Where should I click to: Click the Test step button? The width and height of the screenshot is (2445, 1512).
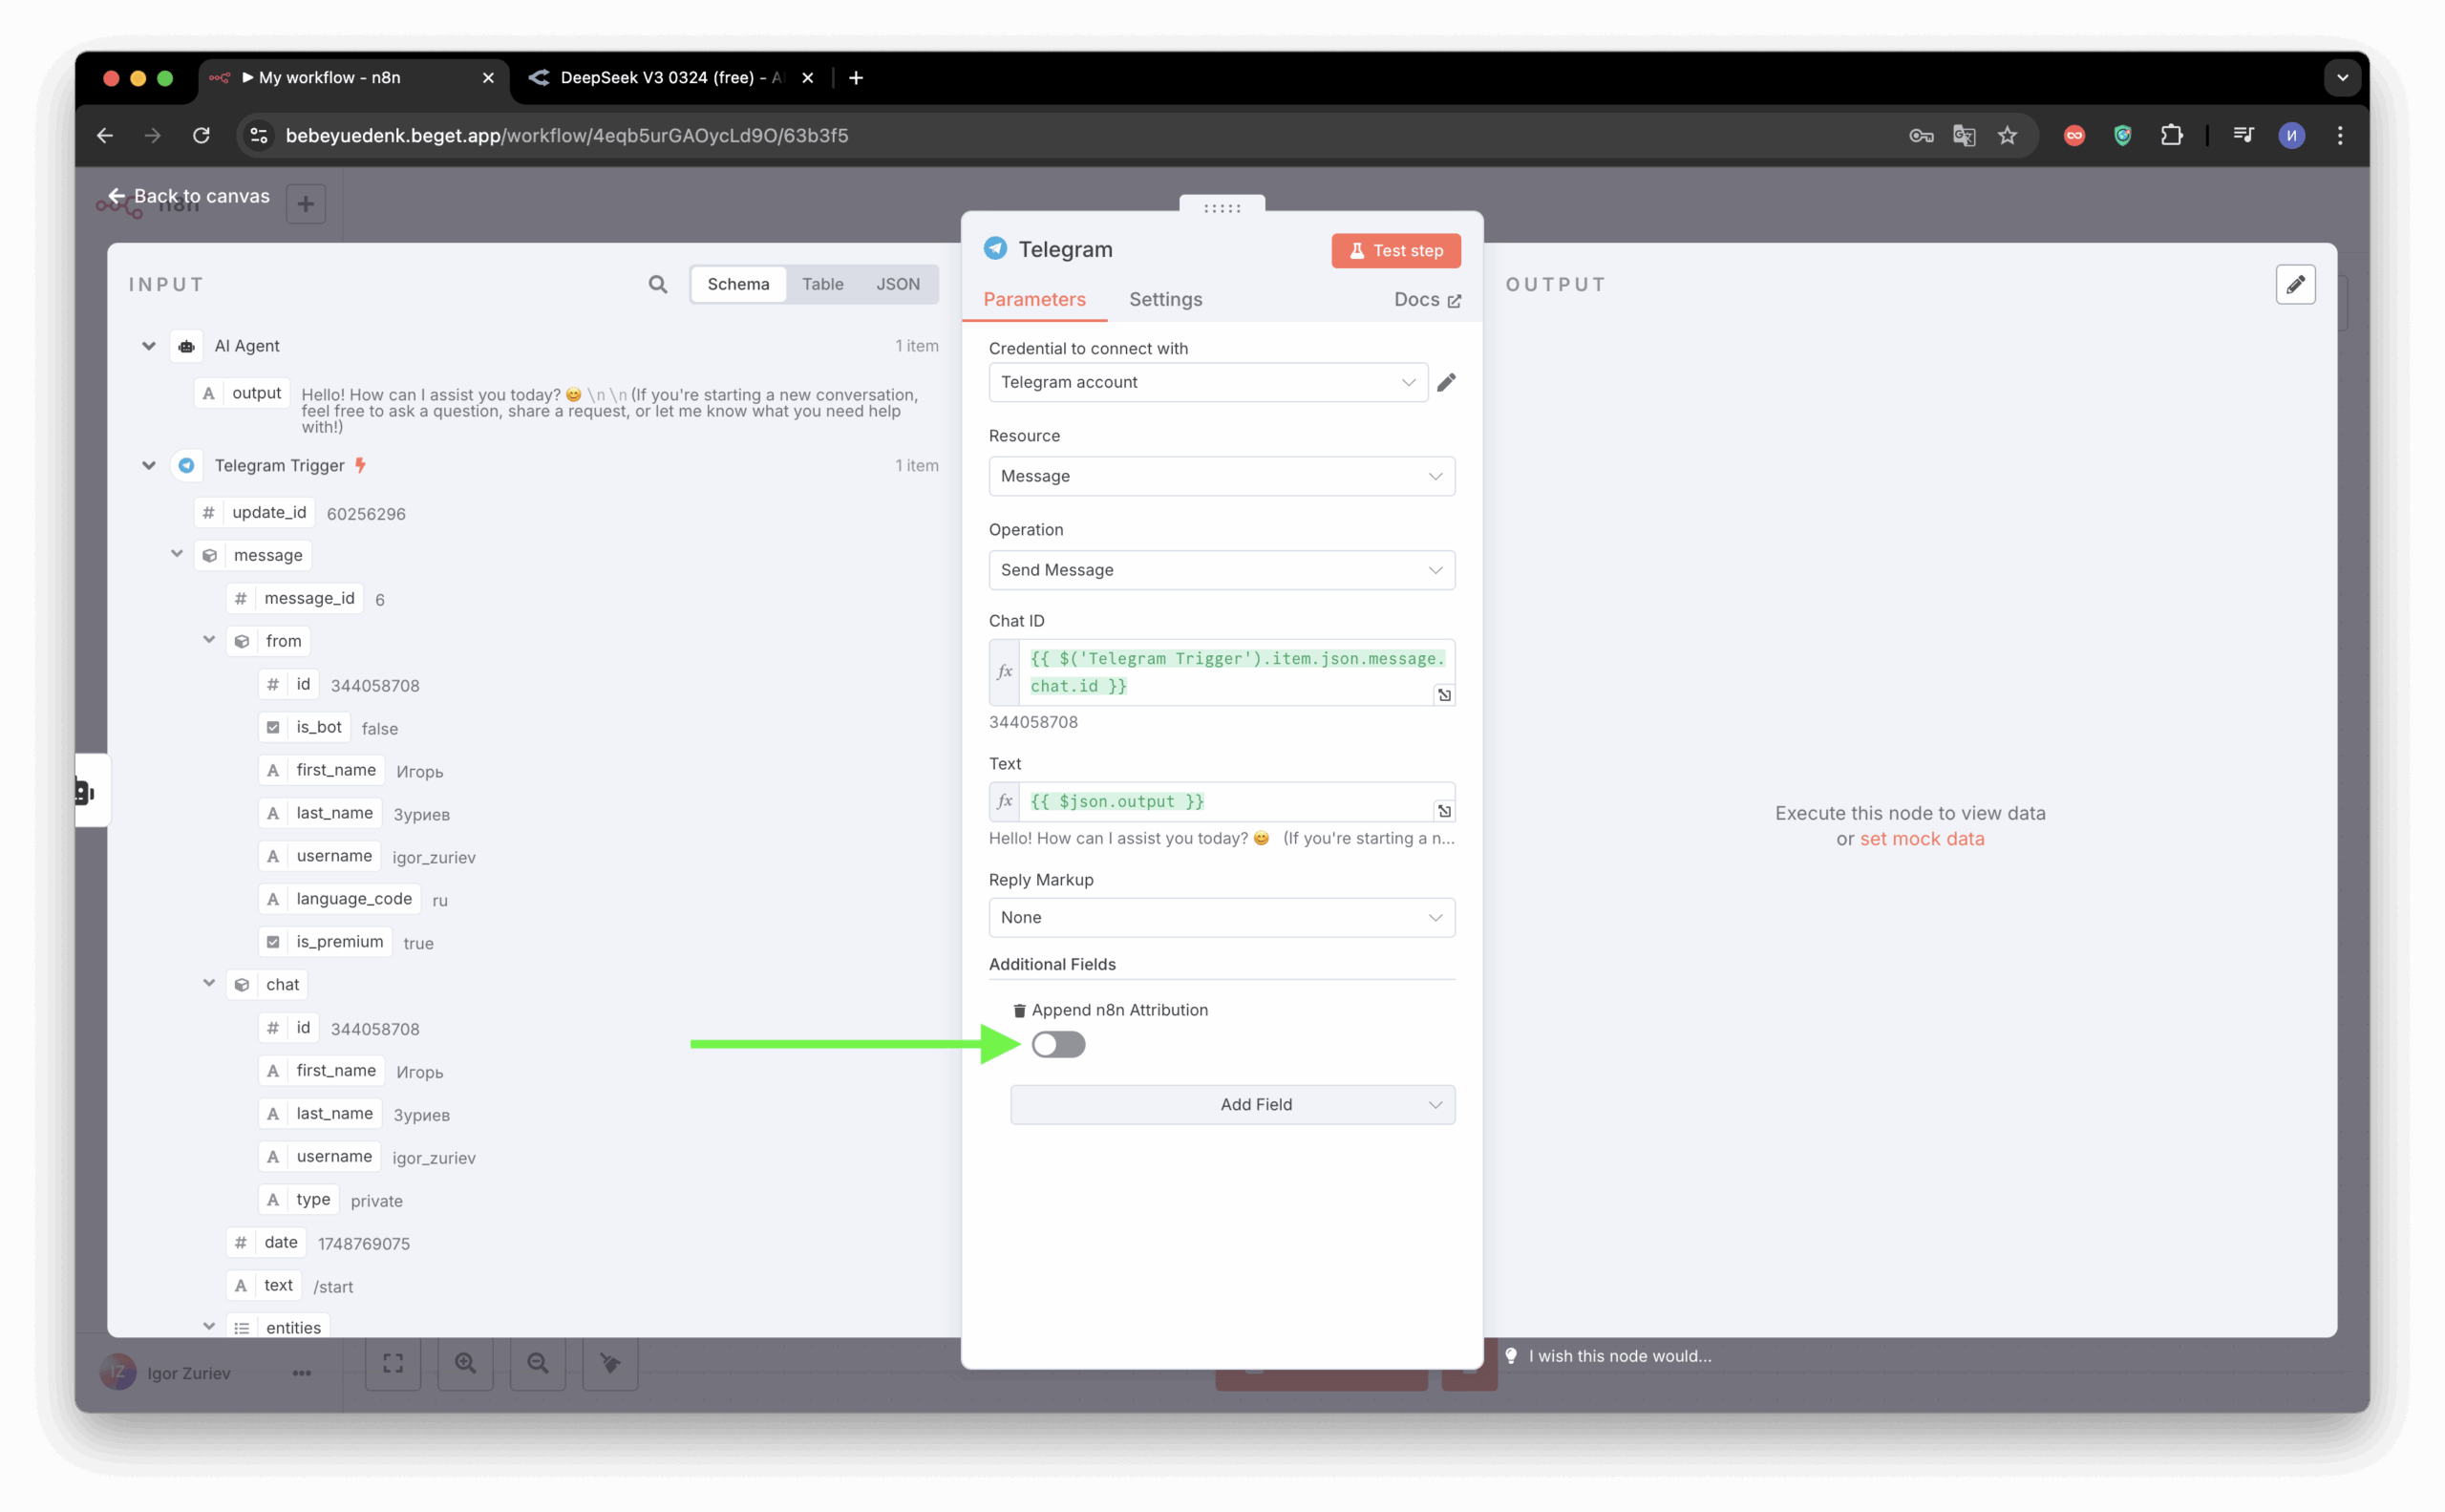click(1395, 250)
